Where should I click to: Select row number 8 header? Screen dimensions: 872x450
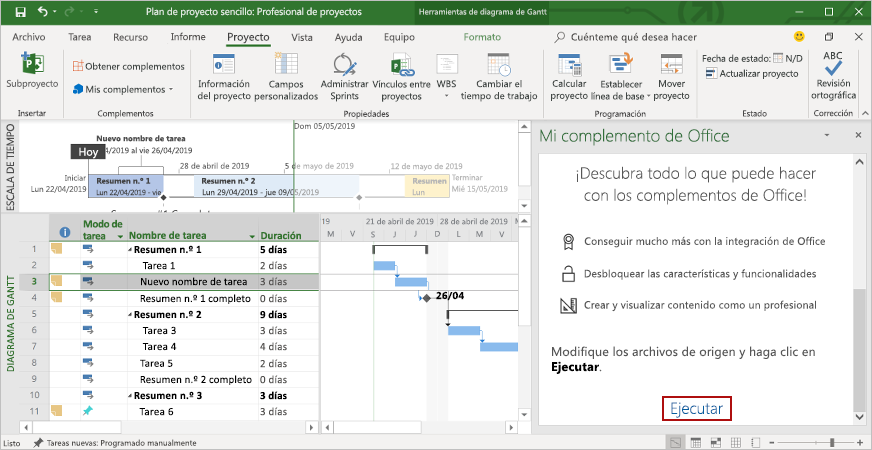[x=34, y=363]
